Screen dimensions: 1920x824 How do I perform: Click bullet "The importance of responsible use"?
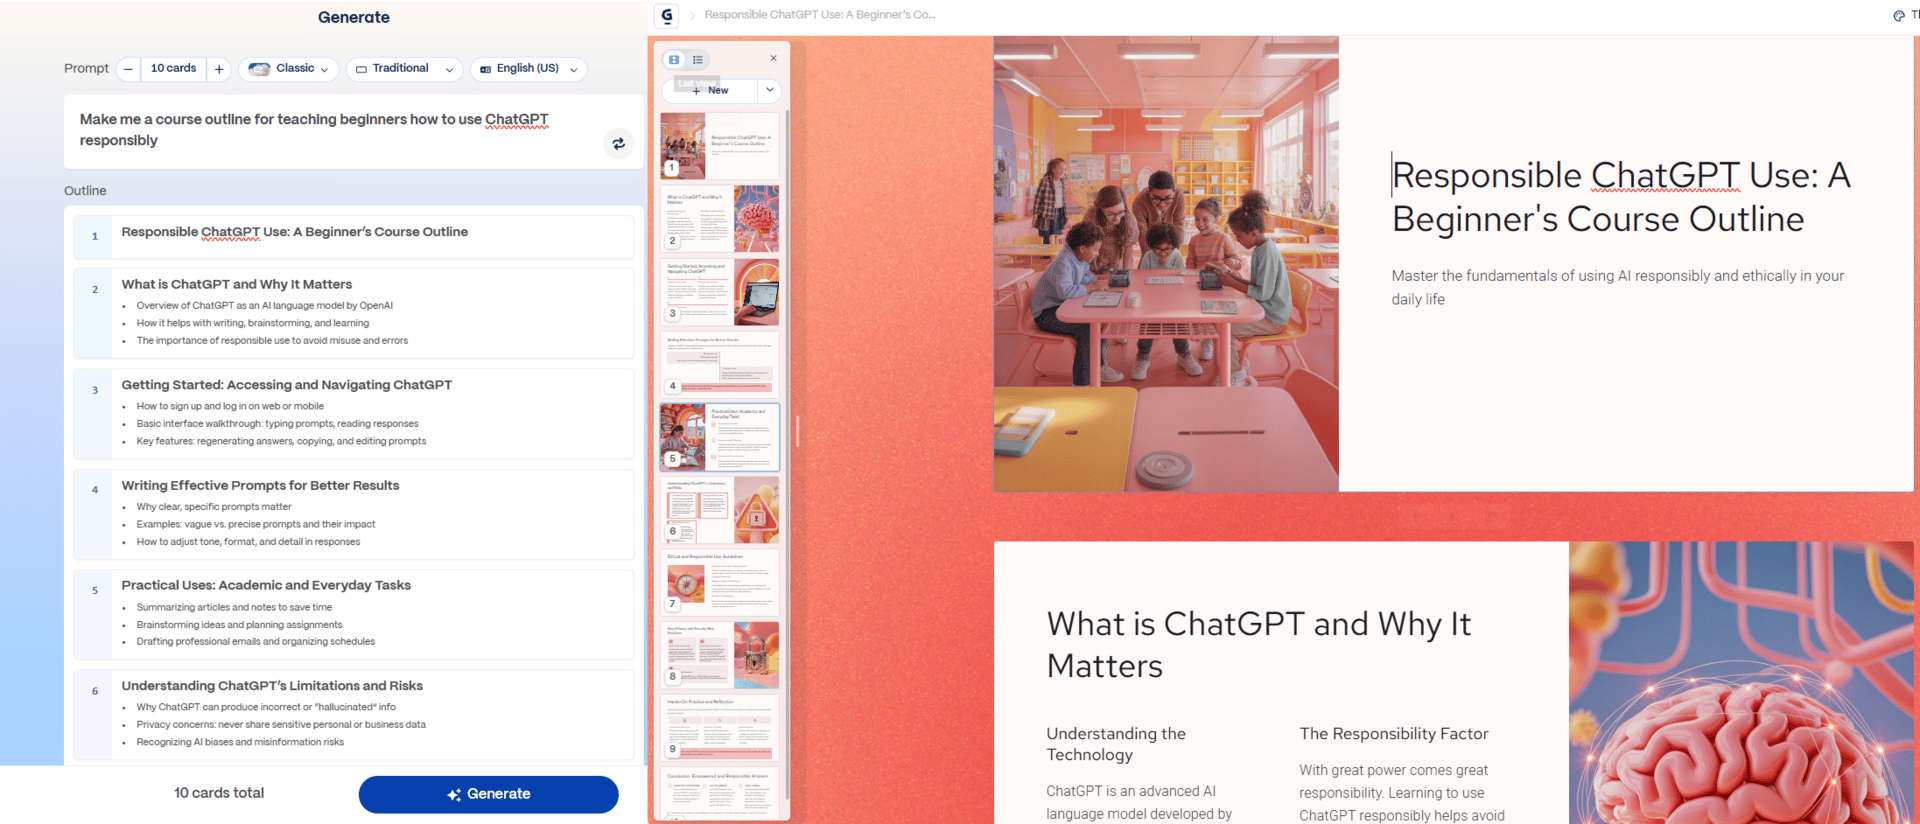coord(272,341)
